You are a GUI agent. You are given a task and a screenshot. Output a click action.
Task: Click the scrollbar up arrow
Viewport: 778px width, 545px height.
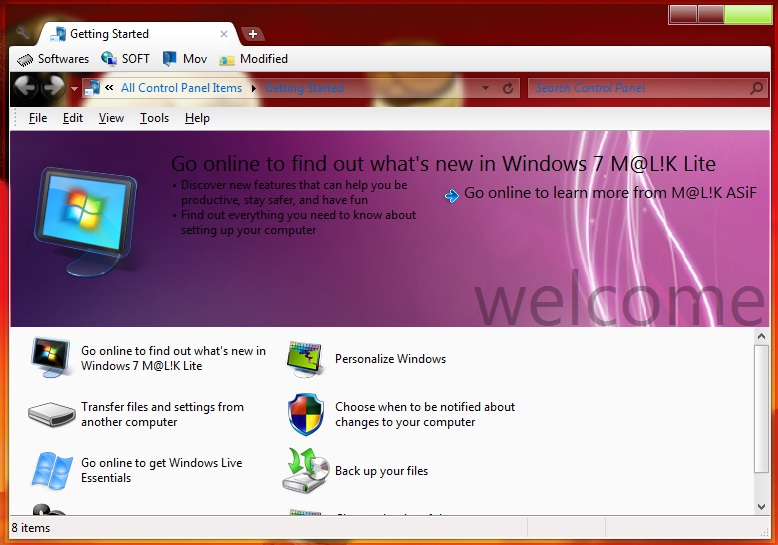pyautogui.click(x=761, y=336)
